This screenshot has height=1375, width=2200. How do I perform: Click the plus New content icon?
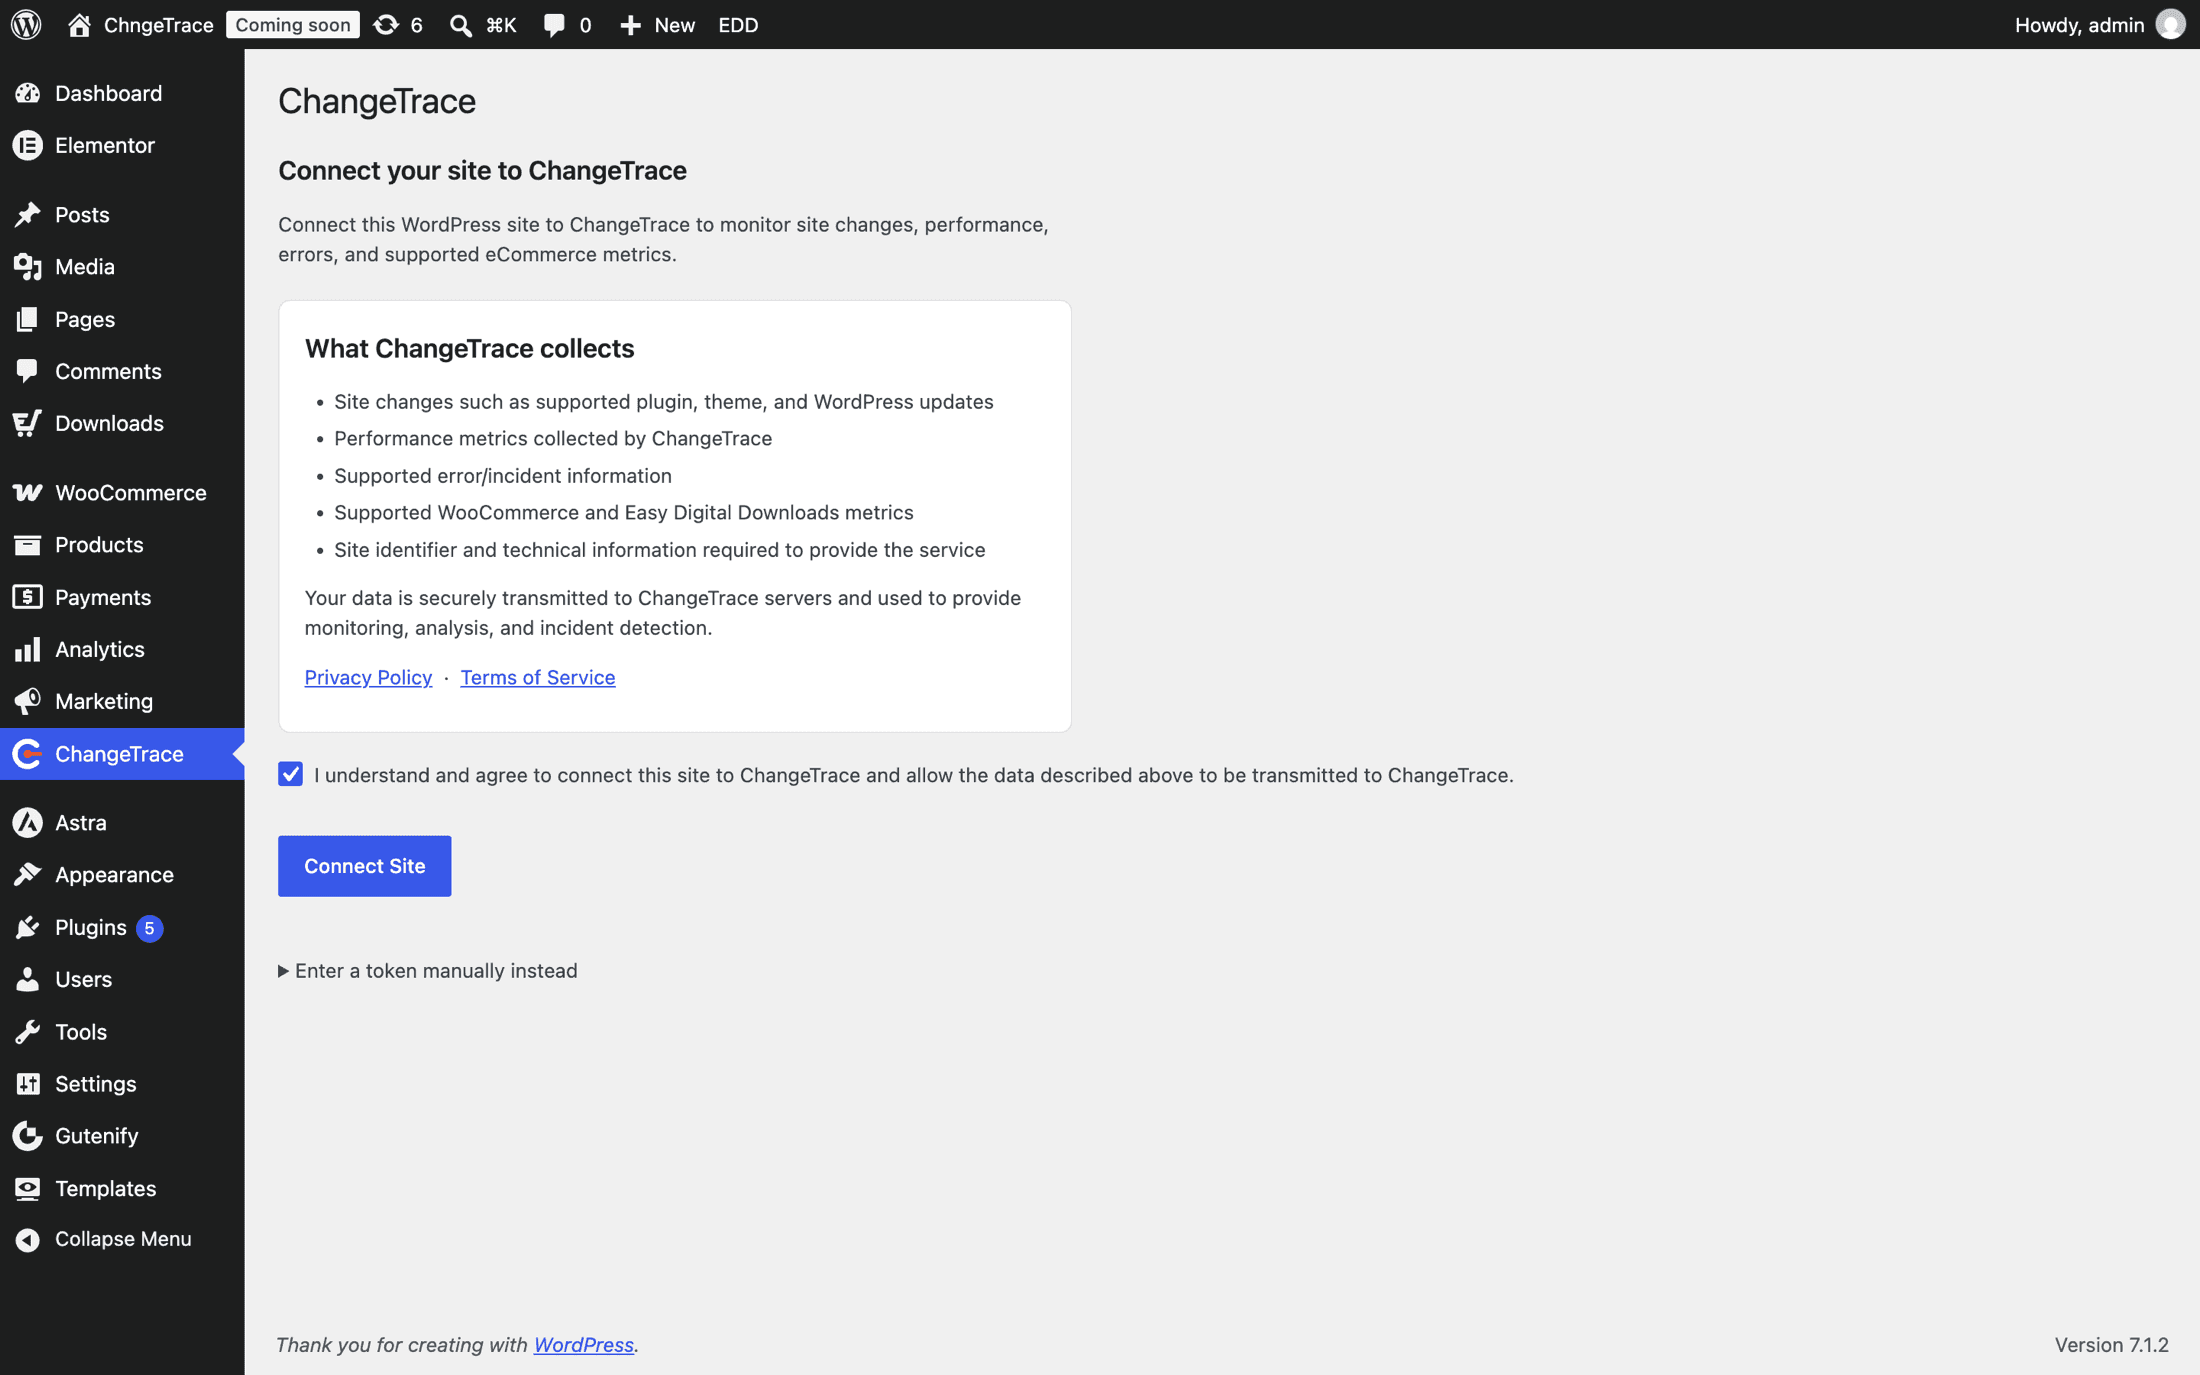tap(630, 25)
